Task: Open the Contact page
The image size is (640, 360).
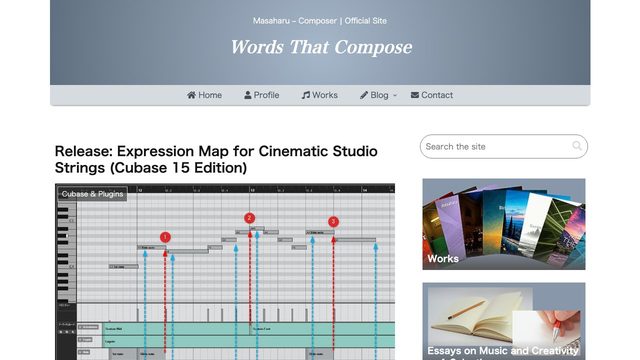Action: [x=432, y=95]
